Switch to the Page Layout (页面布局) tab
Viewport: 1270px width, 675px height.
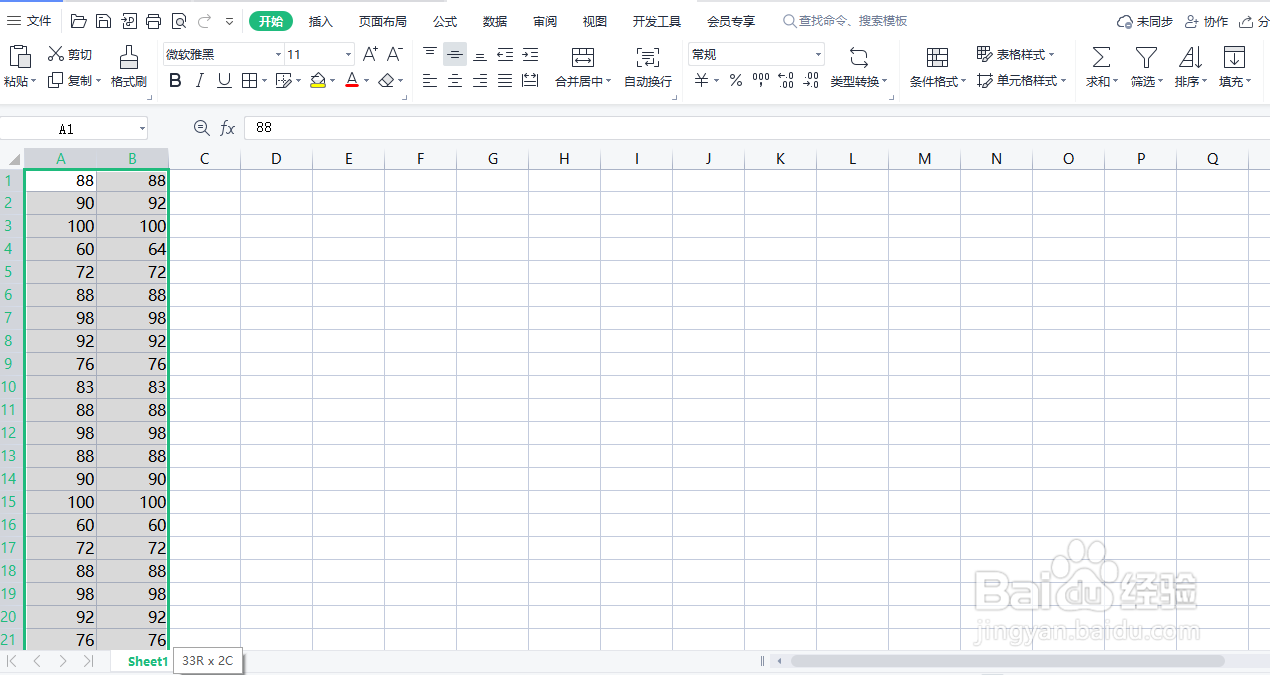tap(383, 21)
